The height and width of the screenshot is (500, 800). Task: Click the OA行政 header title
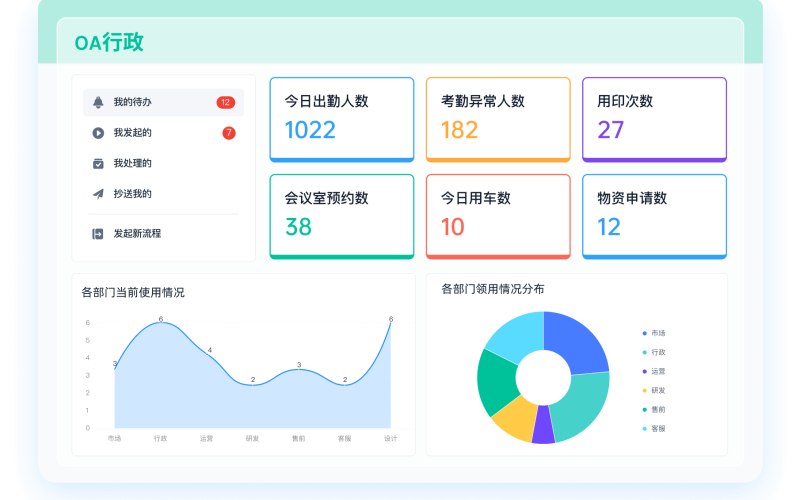coord(109,42)
